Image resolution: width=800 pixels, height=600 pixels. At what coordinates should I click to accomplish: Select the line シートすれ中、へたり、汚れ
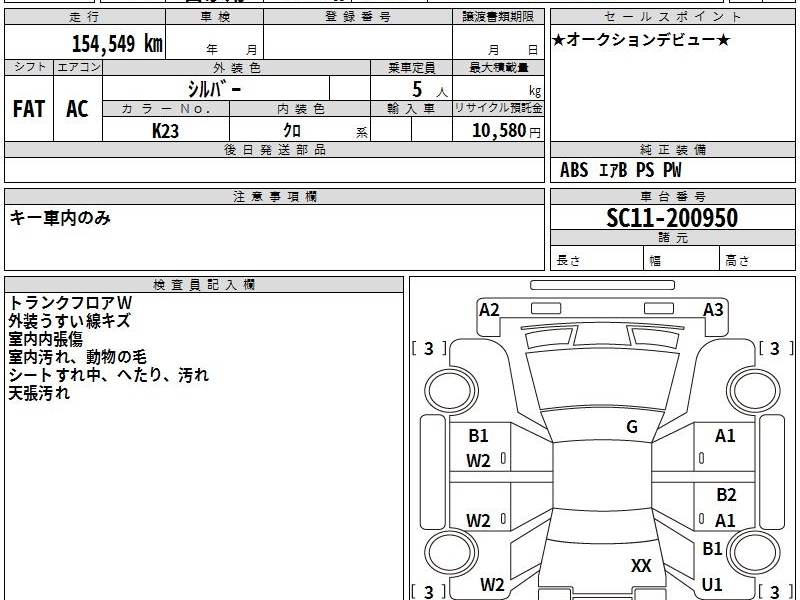109,376
